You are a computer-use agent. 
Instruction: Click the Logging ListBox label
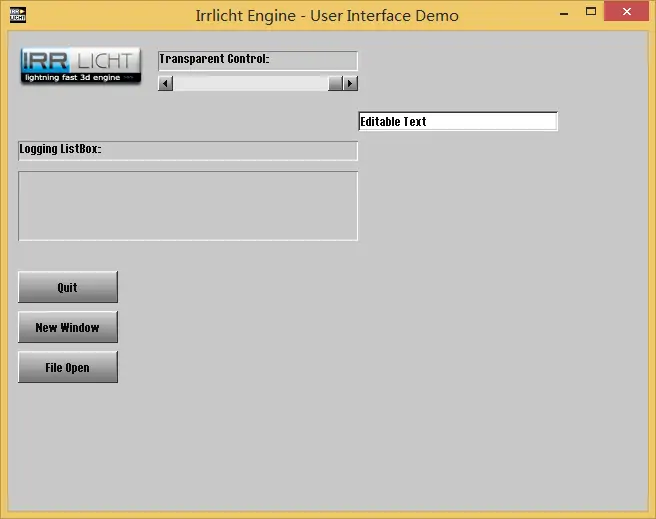61,150
